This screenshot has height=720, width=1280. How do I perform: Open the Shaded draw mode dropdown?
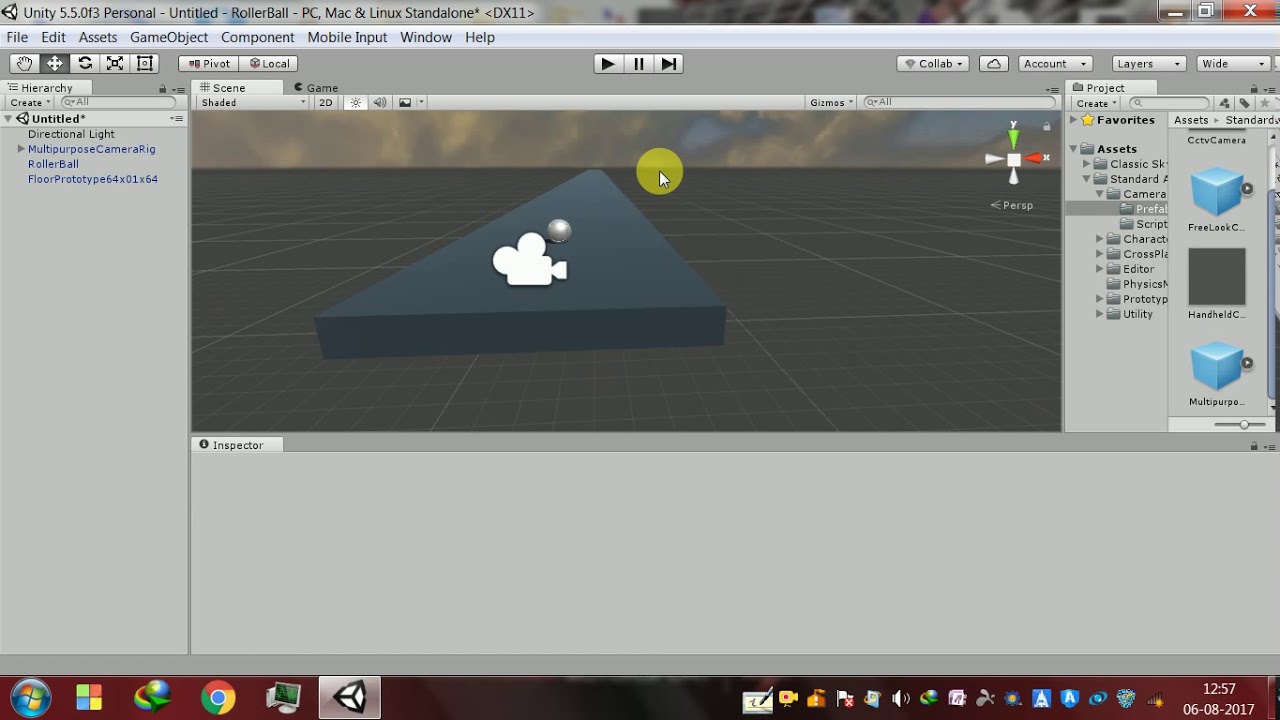point(253,102)
